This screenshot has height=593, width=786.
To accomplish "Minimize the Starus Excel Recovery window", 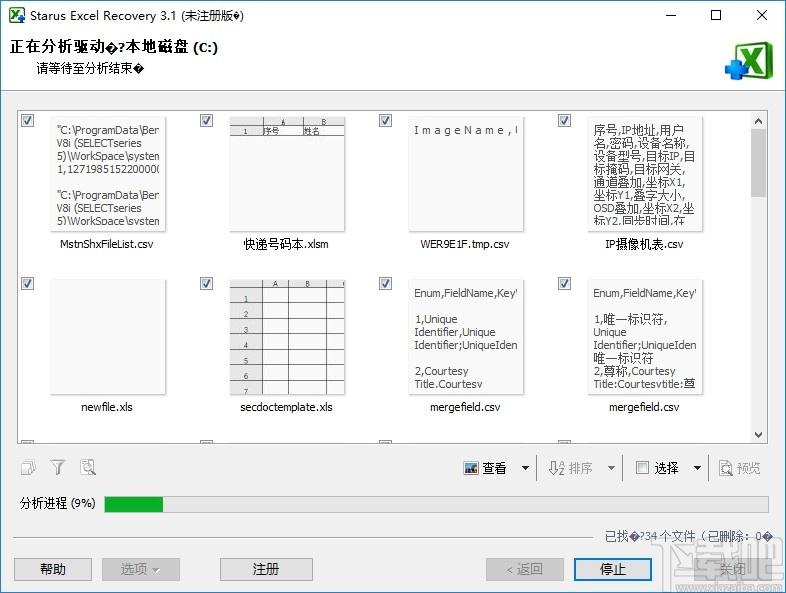I will point(671,16).
